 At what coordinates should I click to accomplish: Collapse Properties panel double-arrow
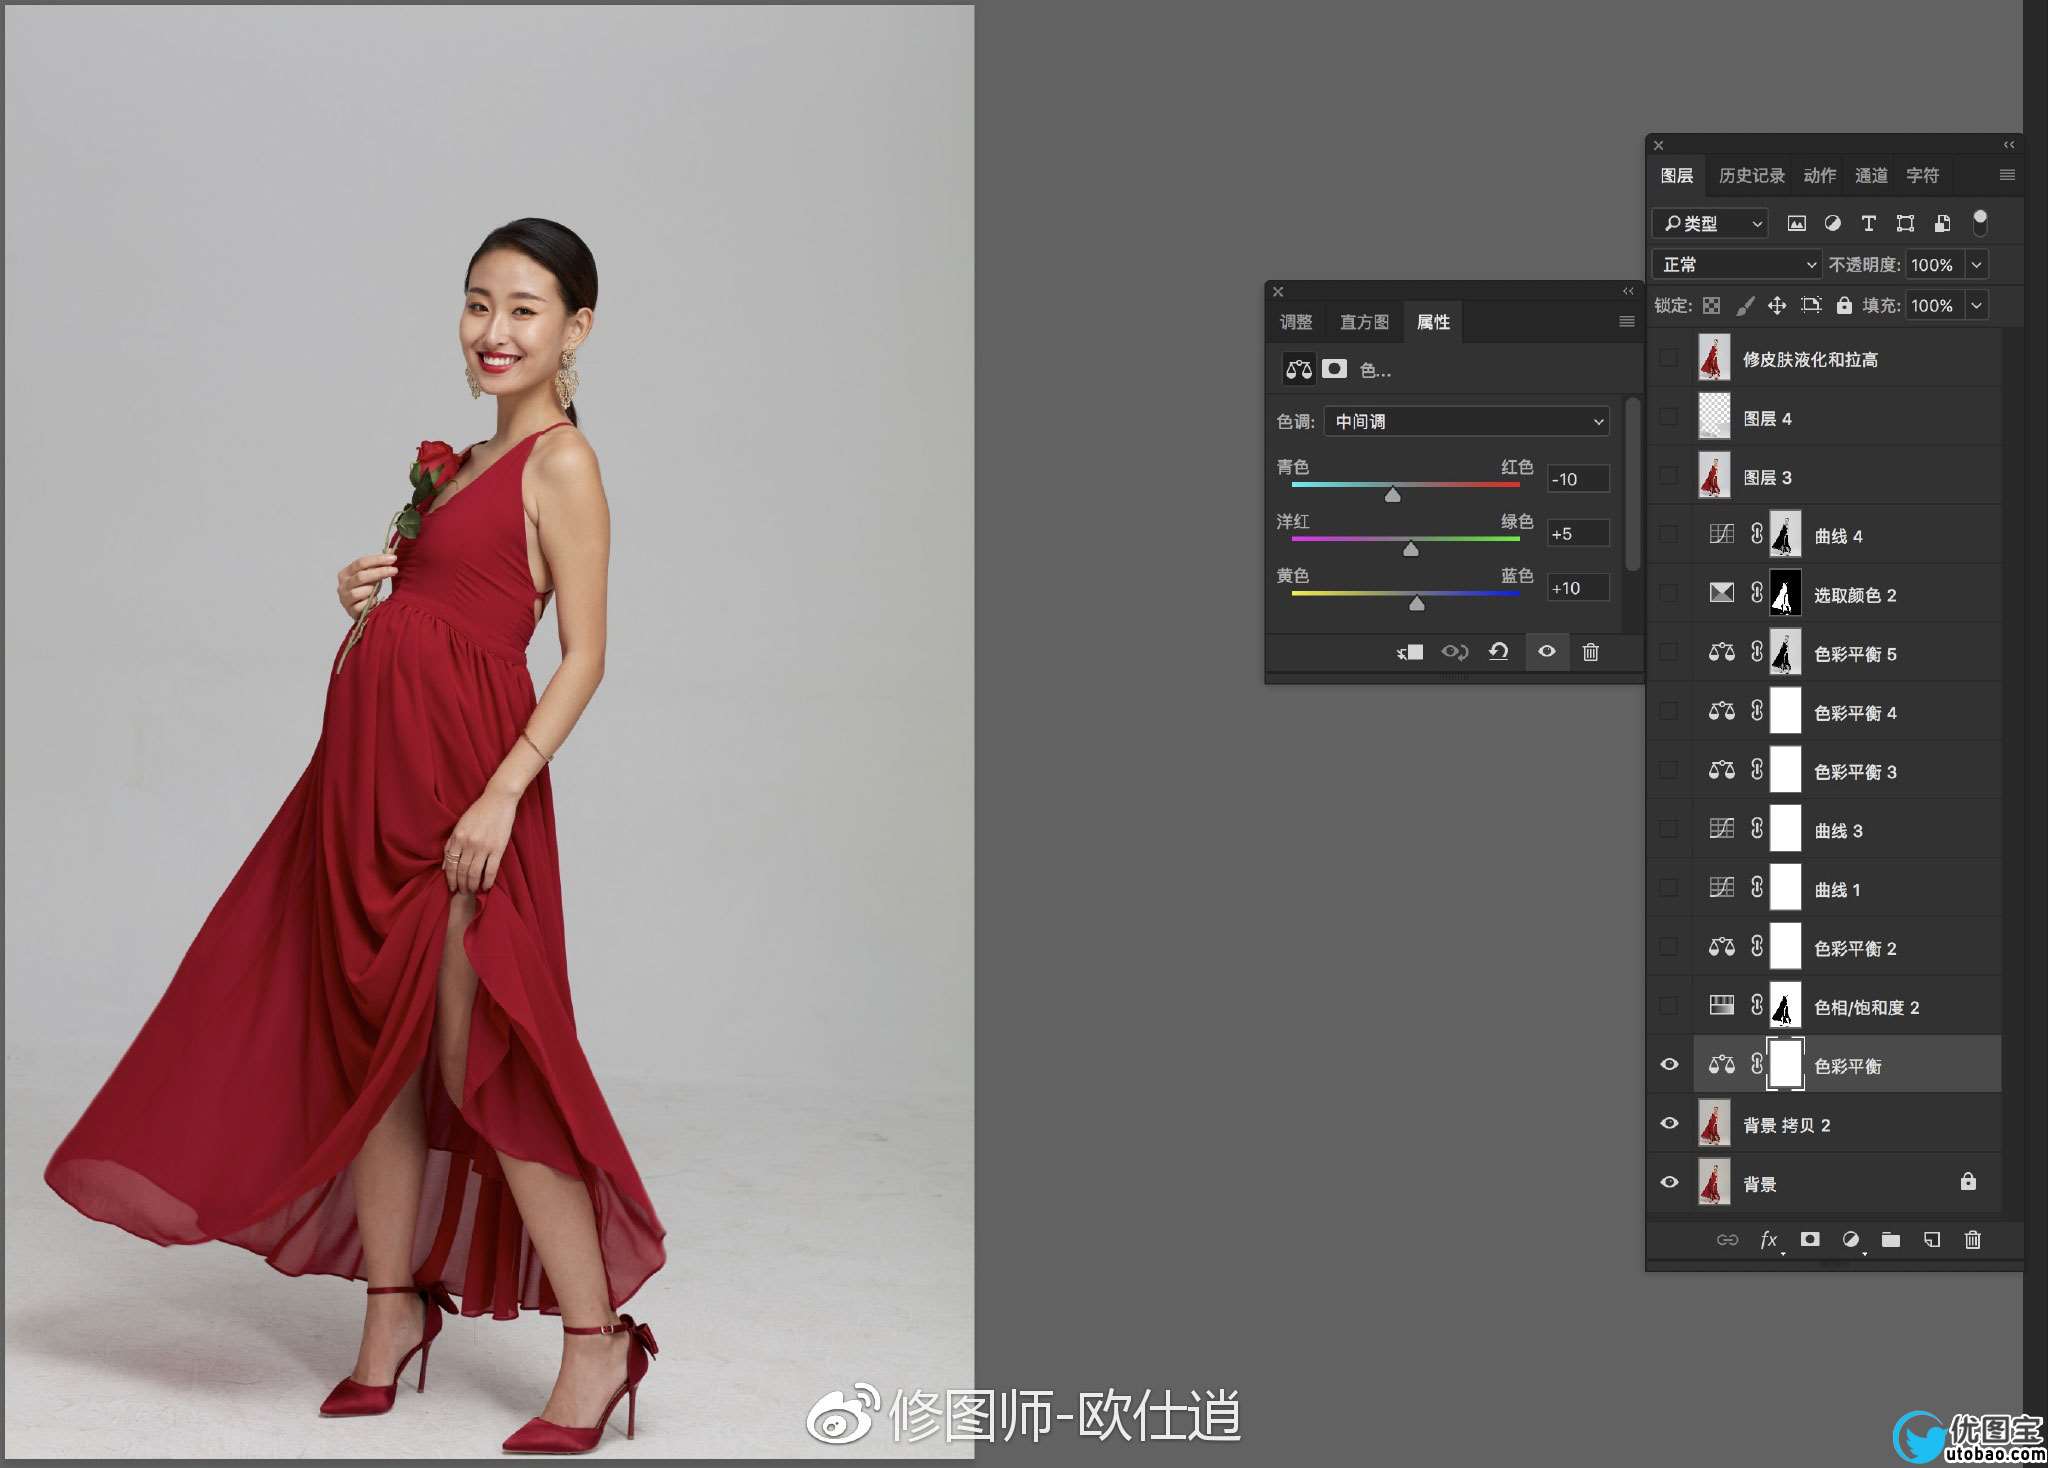point(1628,291)
